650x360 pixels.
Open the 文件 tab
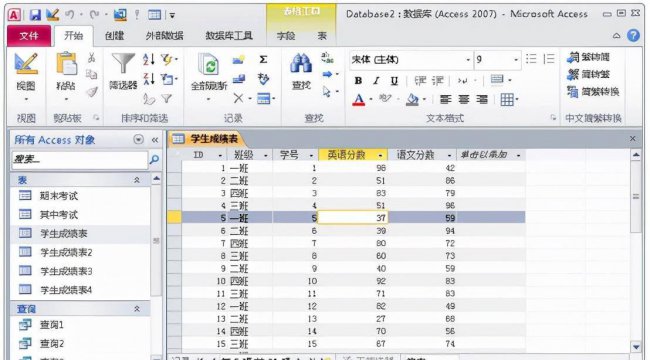[29, 36]
